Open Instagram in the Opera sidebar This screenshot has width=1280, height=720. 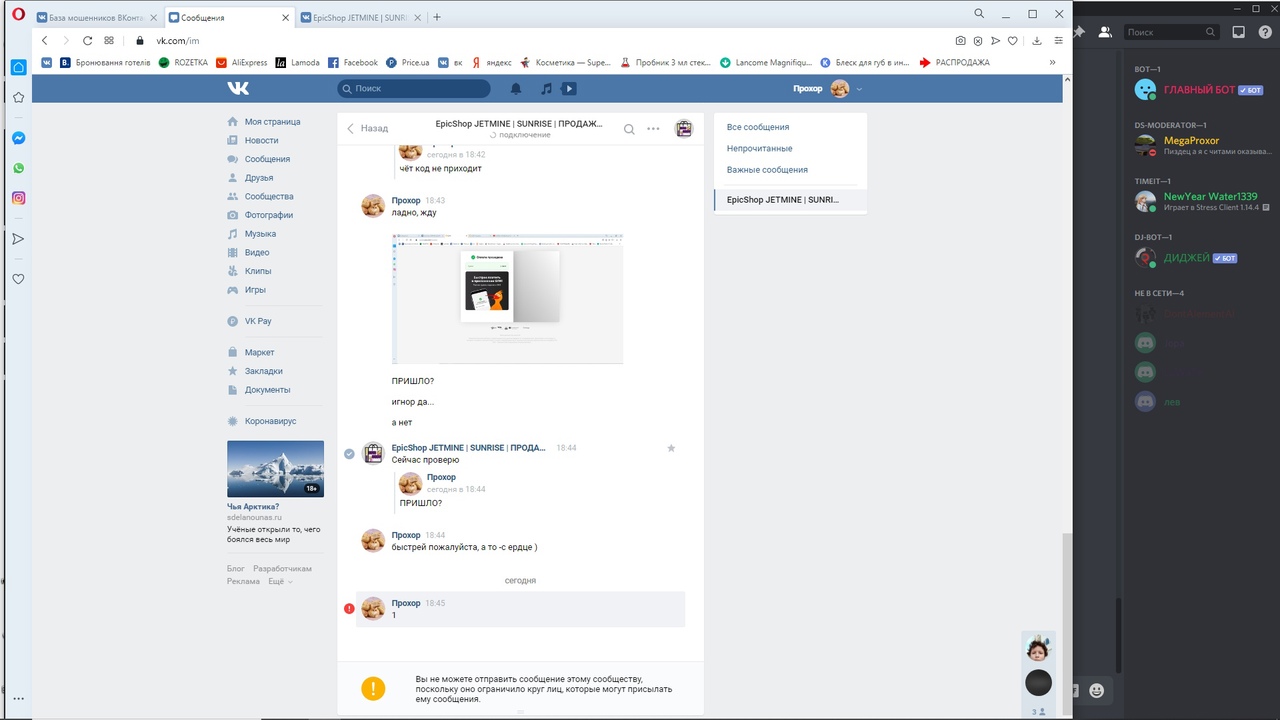click(18, 198)
